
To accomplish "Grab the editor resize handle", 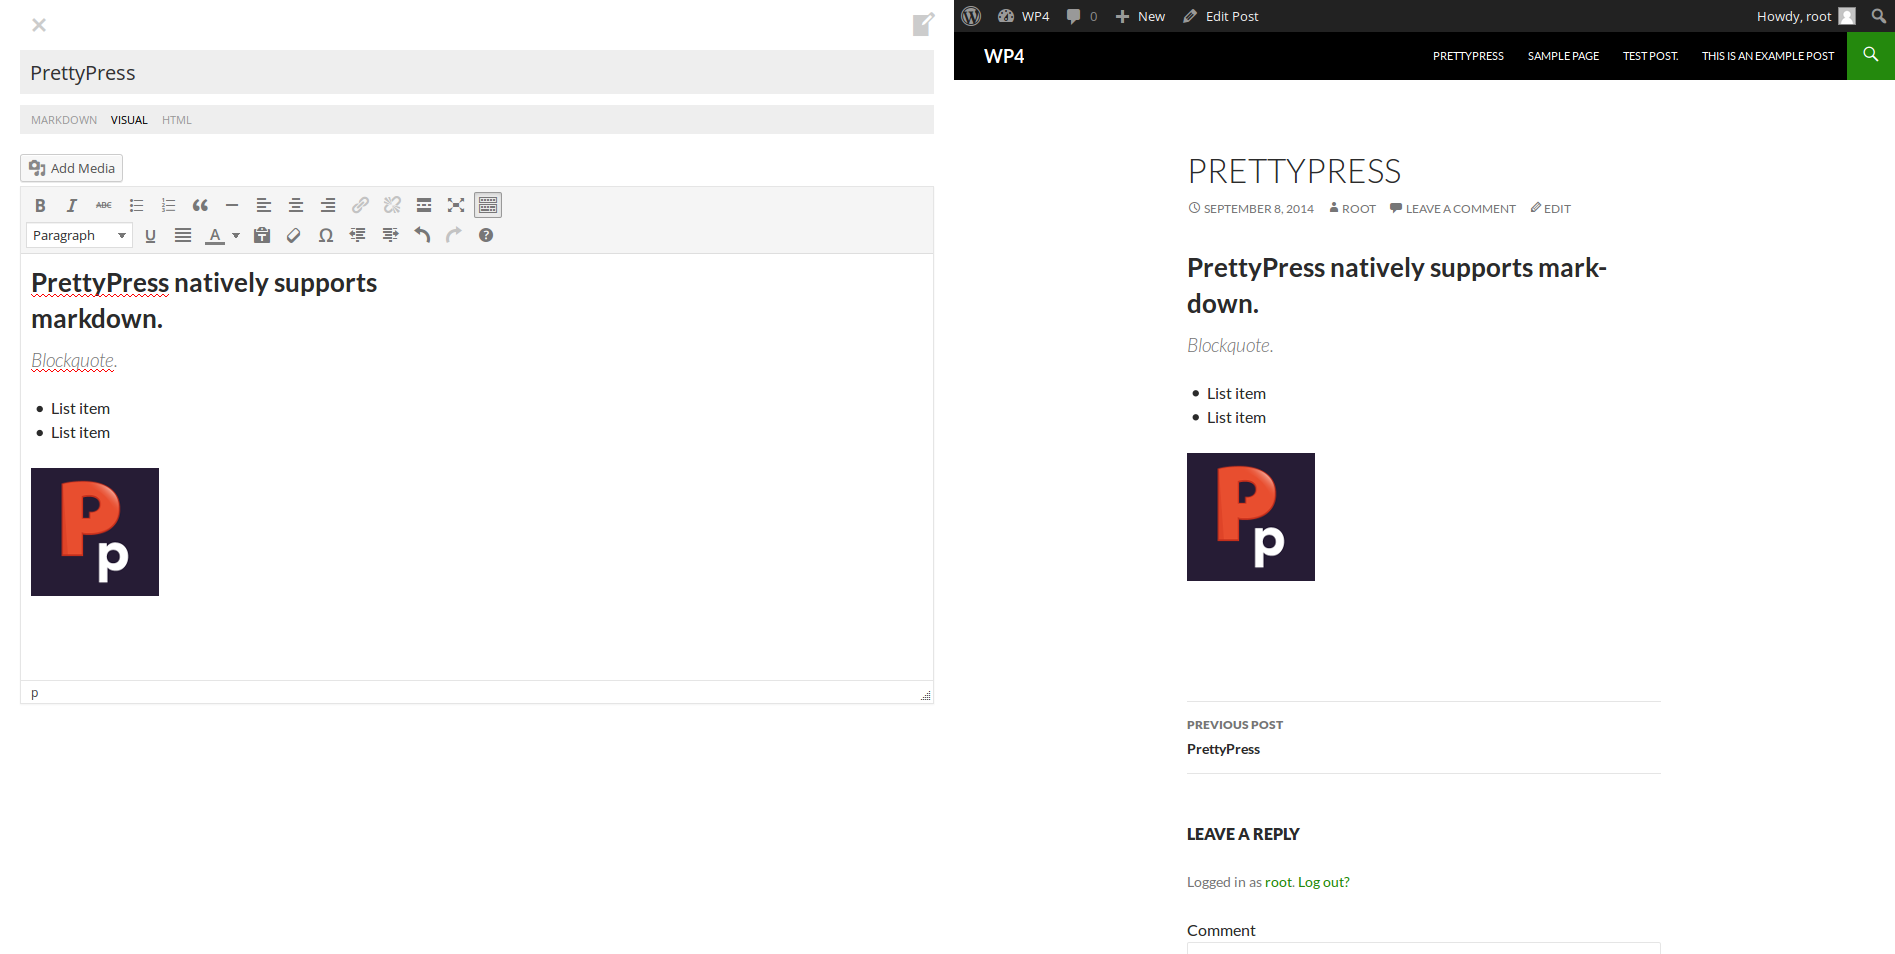I will pyautogui.click(x=926, y=695).
